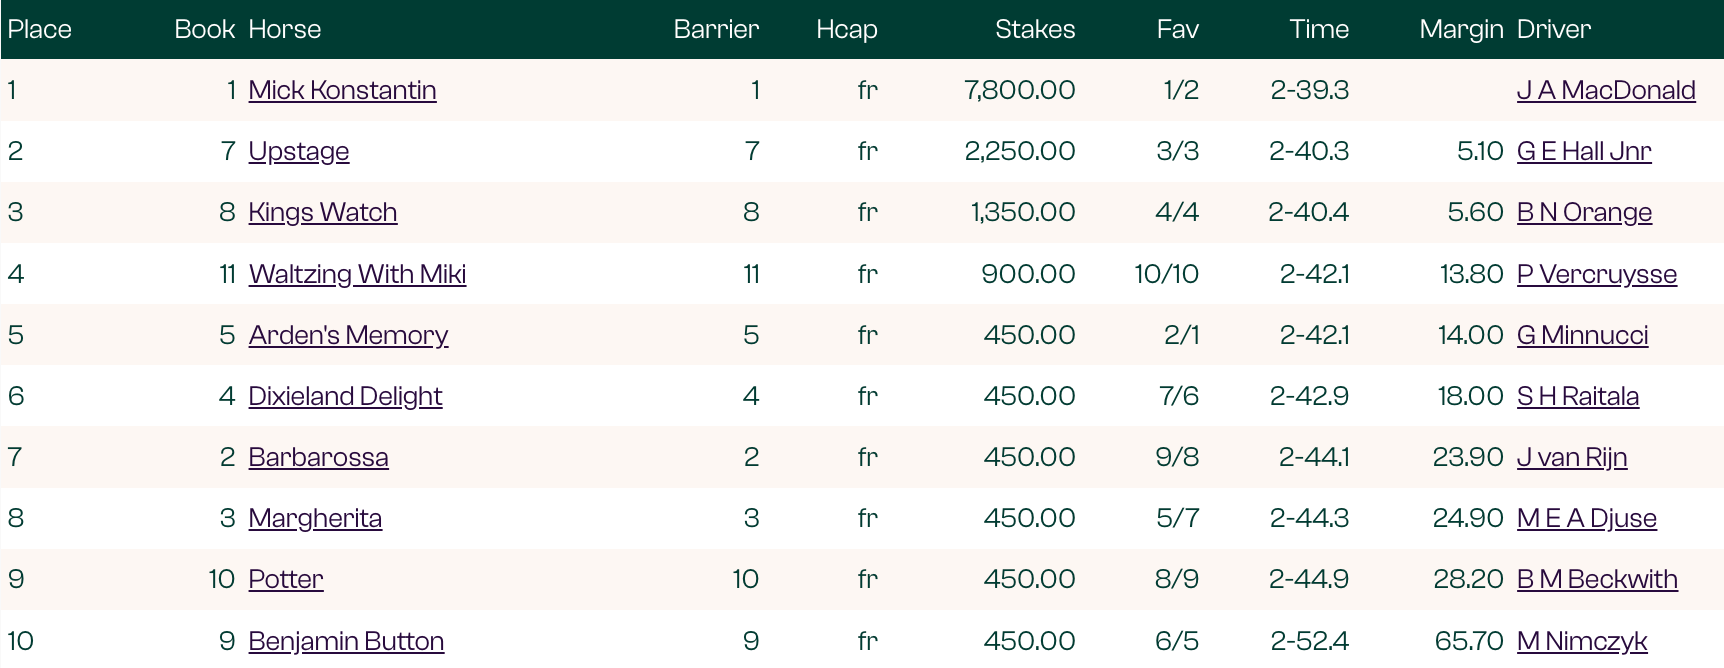Click driver S H Raitala link
The width and height of the screenshot is (1724, 668).
(1578, 396)
